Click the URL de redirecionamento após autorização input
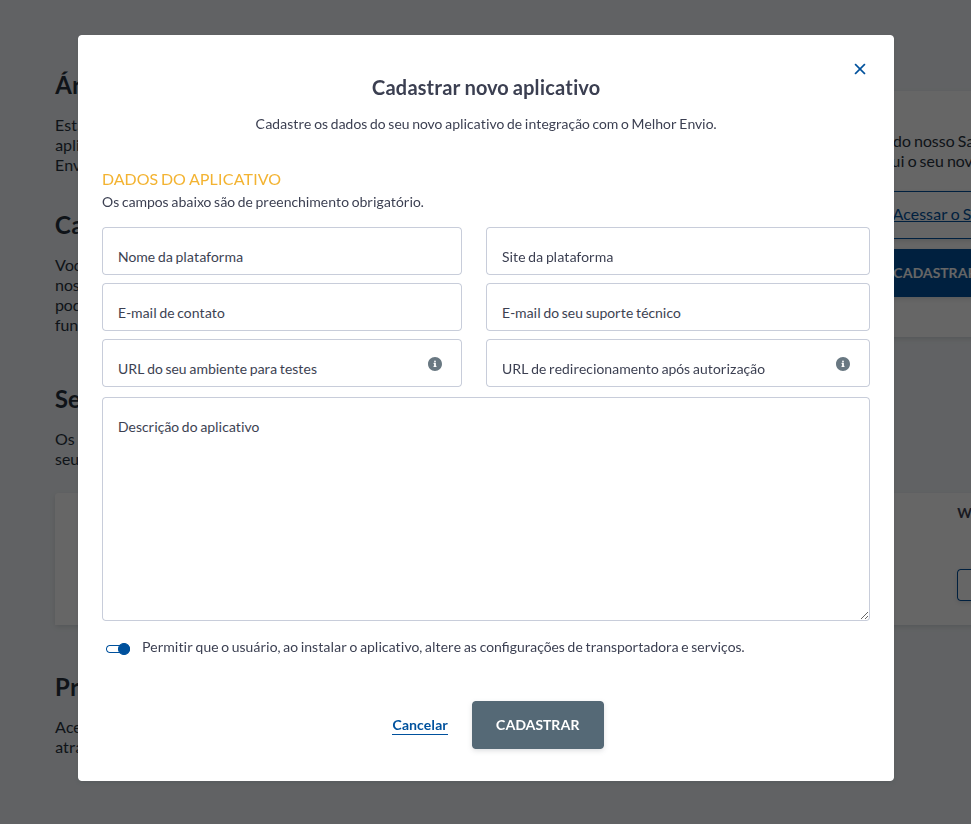Viewport: 971px width, 824px height. point(660,363)
